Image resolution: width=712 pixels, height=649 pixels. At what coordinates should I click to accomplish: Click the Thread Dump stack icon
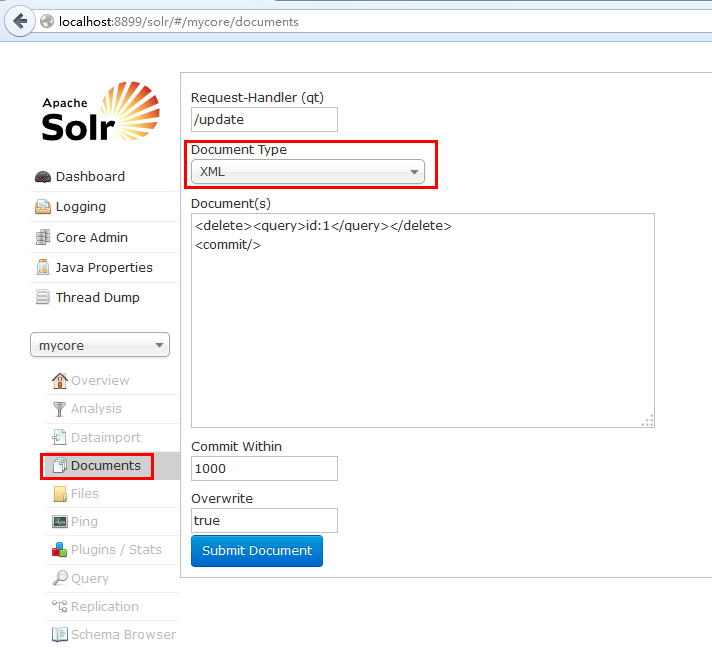pos(43,298)
